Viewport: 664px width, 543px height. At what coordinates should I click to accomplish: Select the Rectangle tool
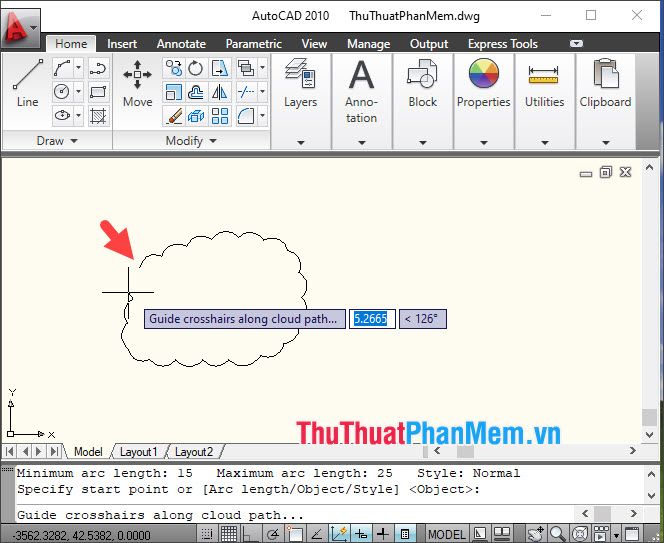(x=98, y=91)
